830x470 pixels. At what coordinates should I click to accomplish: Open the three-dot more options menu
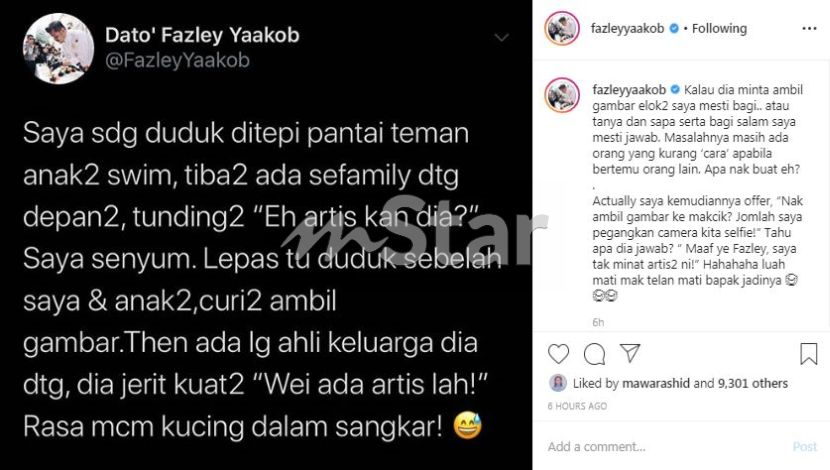809,29
